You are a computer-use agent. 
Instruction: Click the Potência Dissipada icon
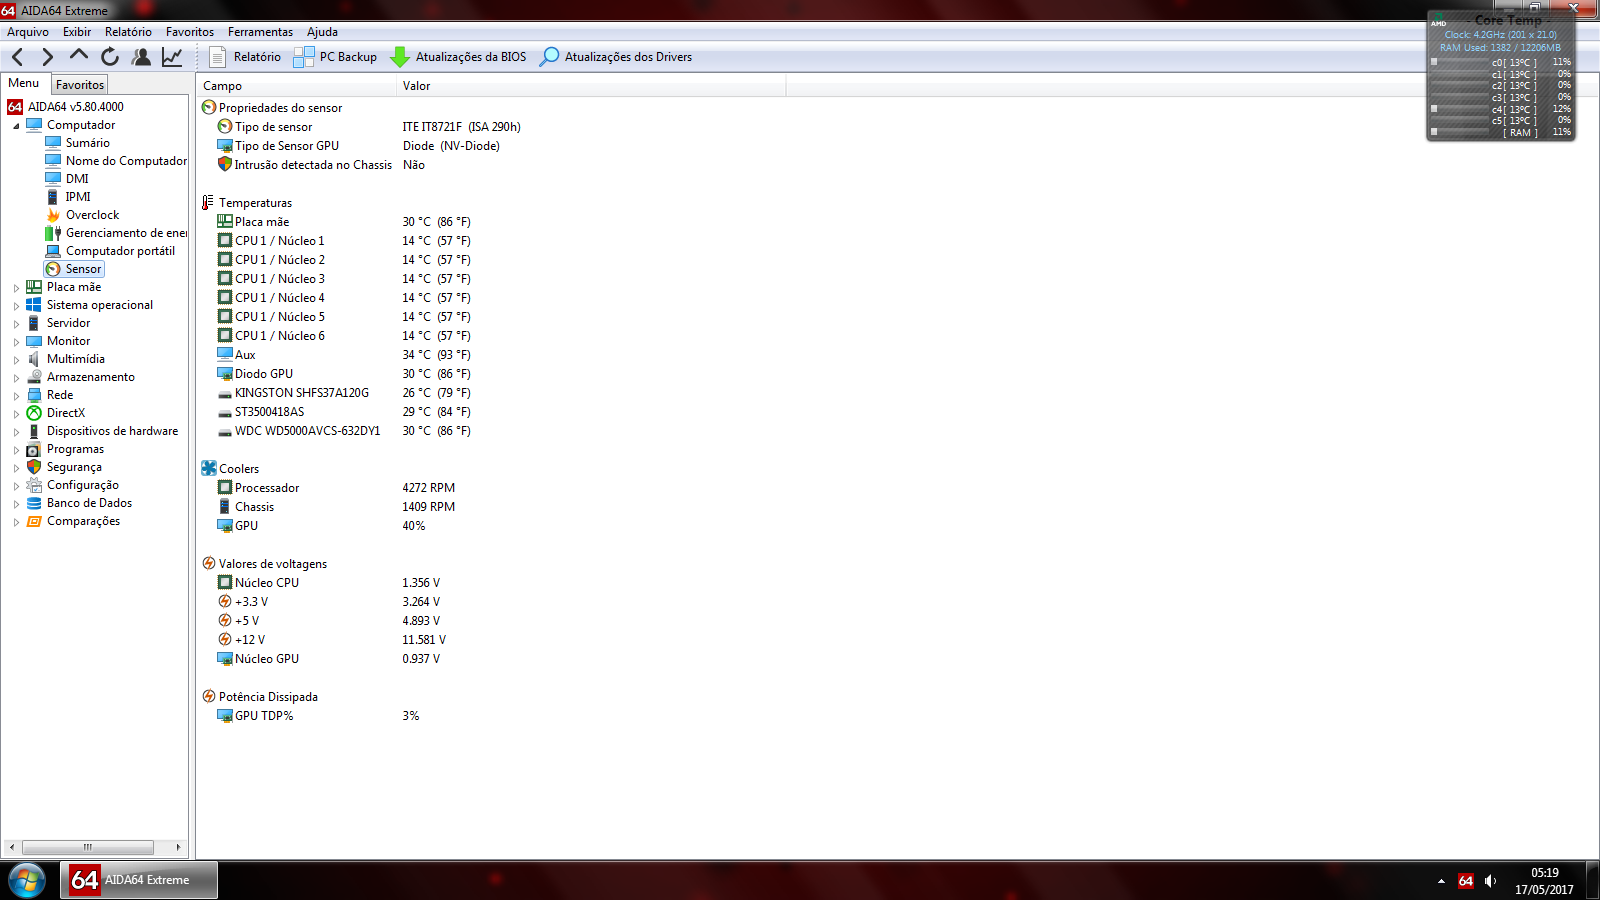(x=209, y=696)
